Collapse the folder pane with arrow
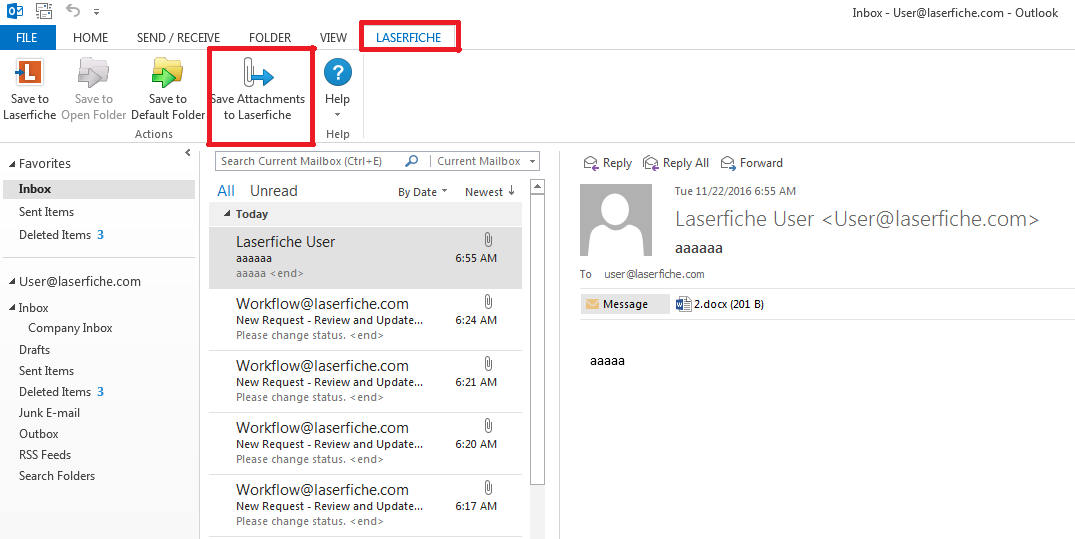The width and height of the screenshot is (1075, 539). [188, 153]
